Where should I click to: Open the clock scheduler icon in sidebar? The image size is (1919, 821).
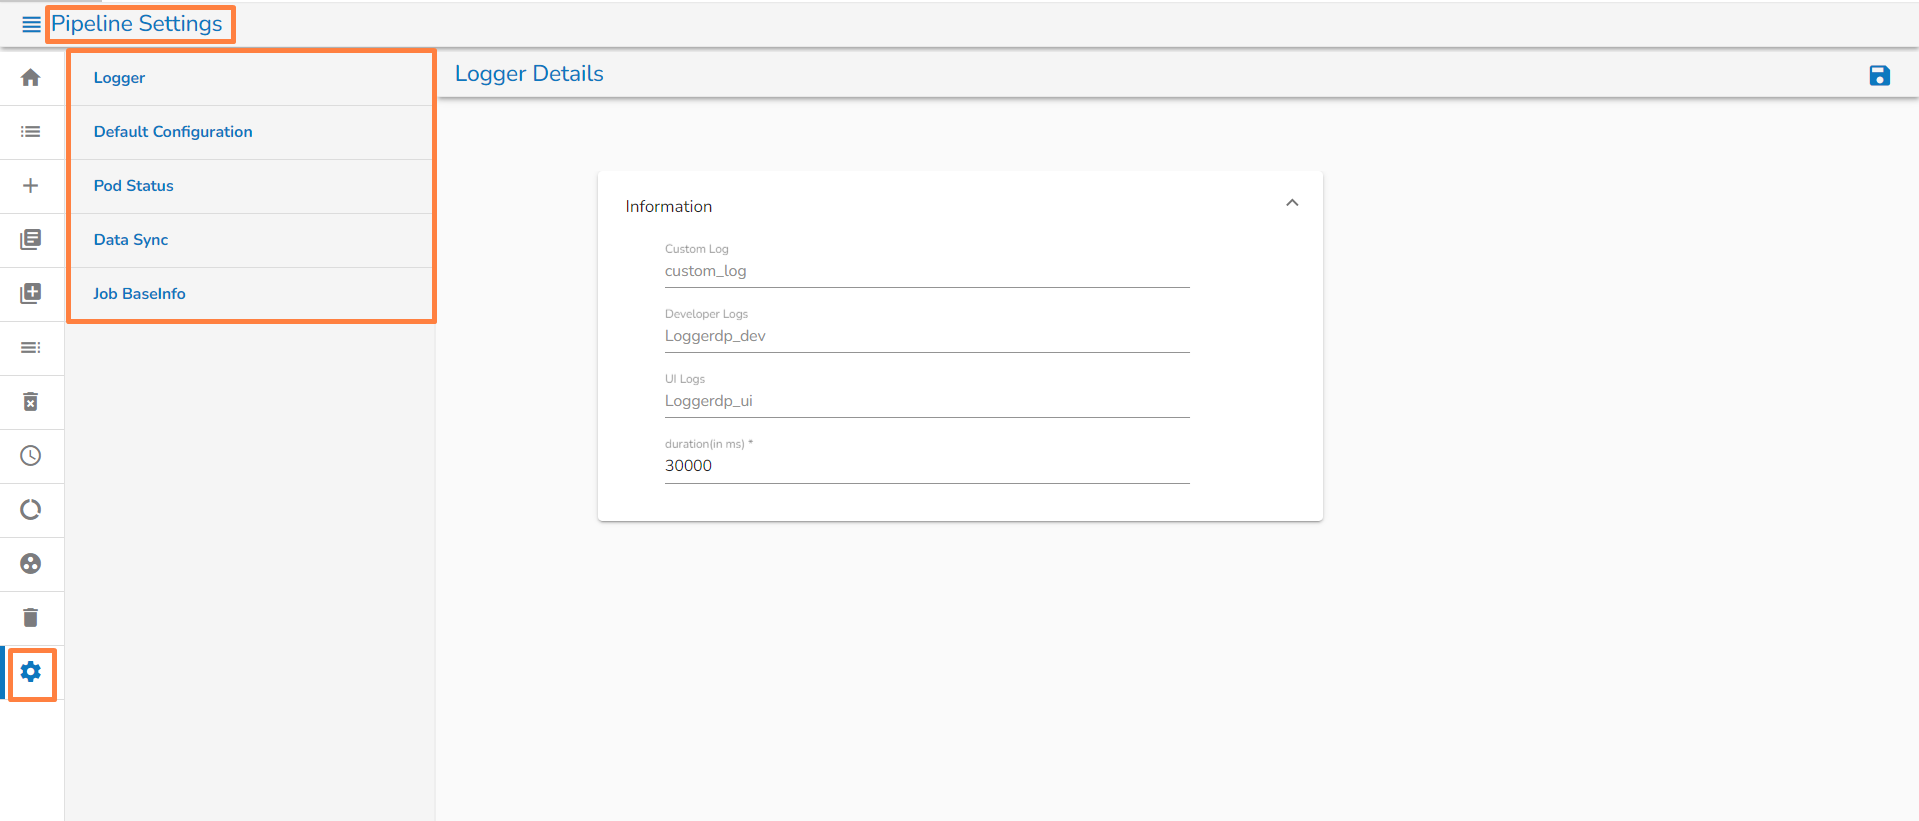(31, 456)
